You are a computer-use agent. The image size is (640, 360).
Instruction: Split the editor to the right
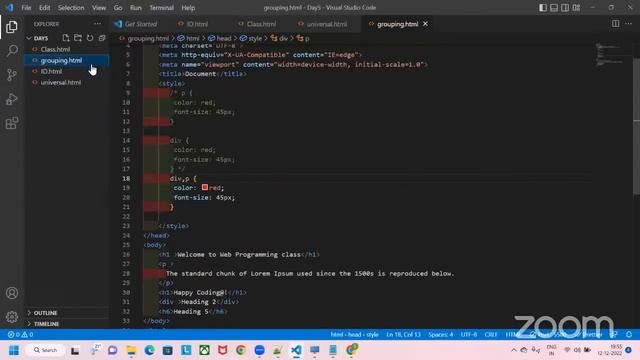(616, 24)
